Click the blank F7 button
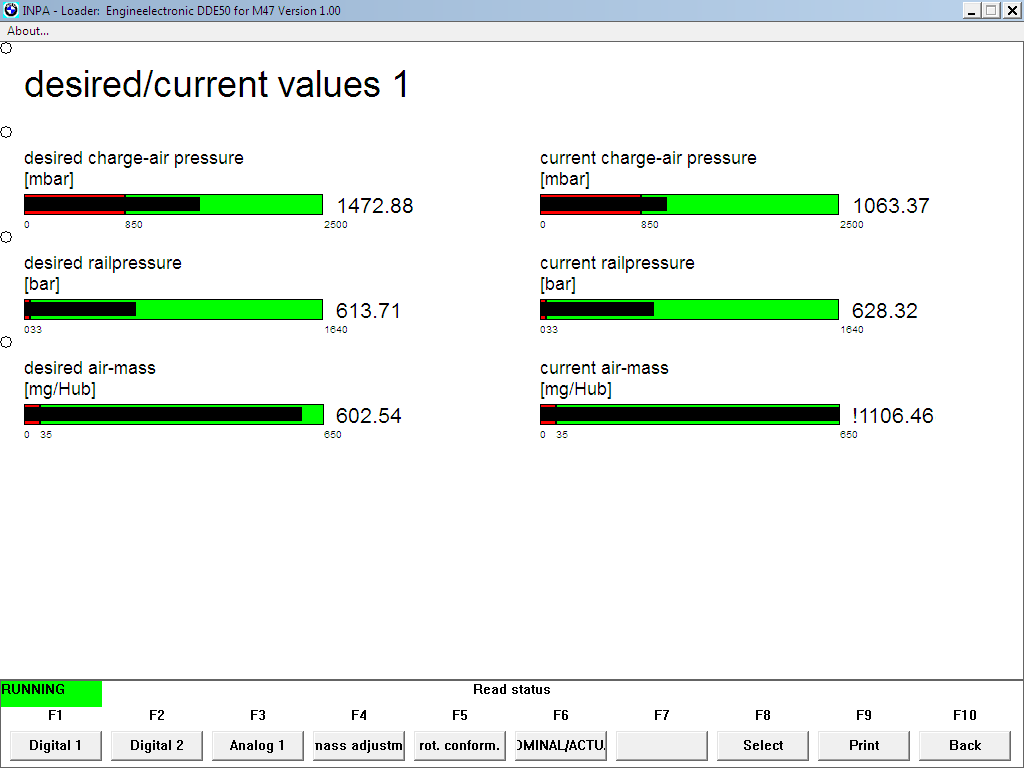 (662, 745)
